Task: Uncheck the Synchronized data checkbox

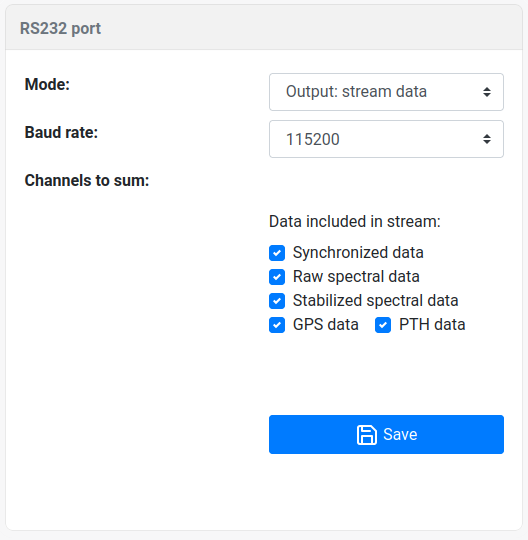Action: pyautogui.click(x=277, y=253)
